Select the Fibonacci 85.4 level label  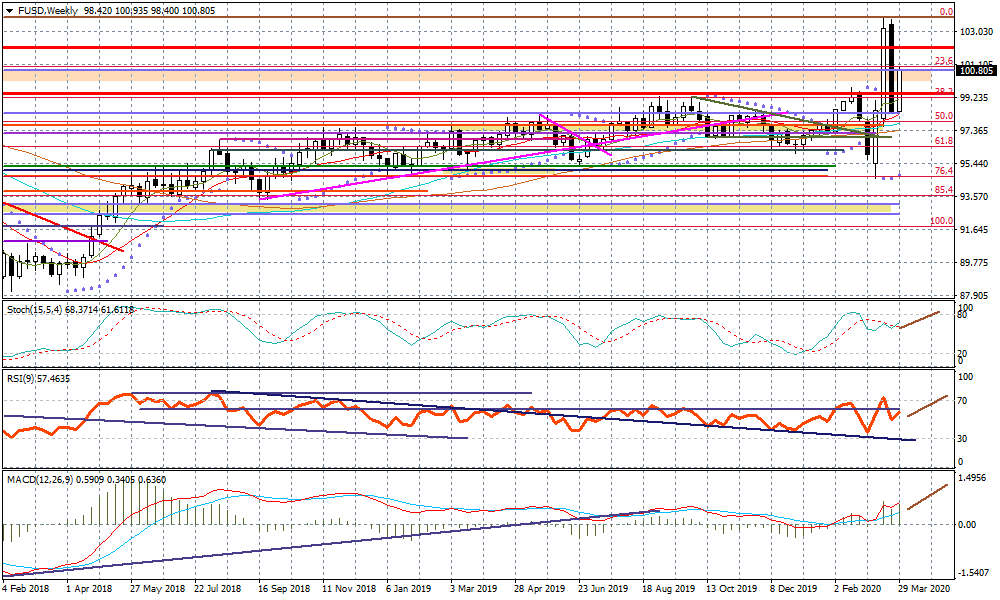pos(944,190)
